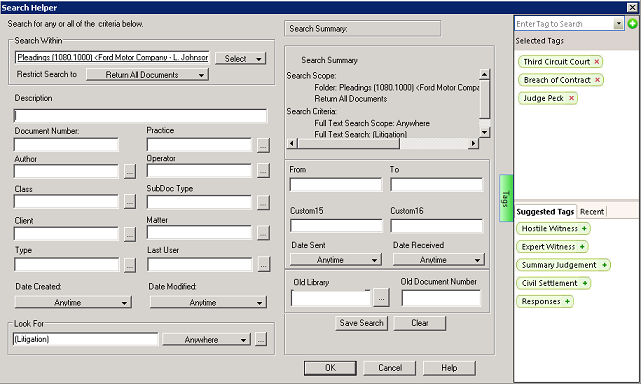The height and width of the screenshot is (384, 641).
Task: Switch to the Recent tags tab
Action: click(592, 211)
